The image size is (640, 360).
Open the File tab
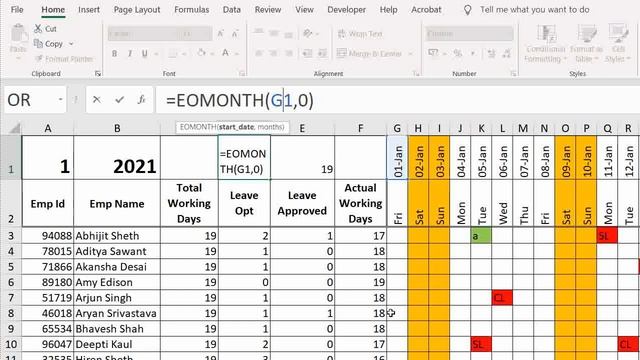click(17, 9)
